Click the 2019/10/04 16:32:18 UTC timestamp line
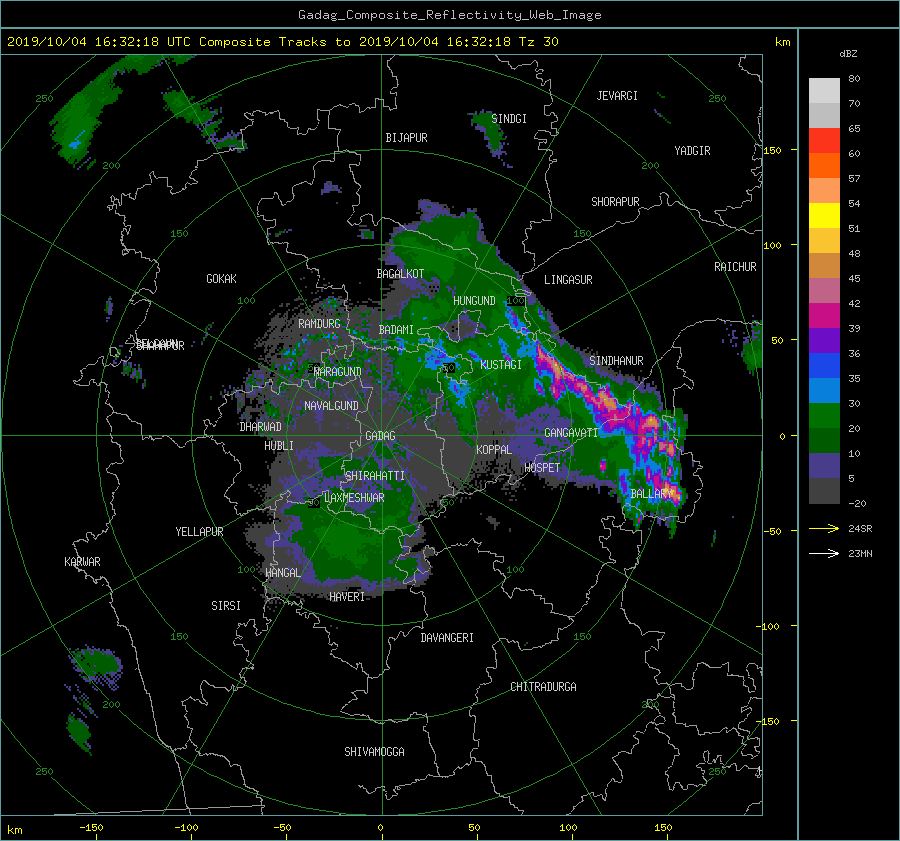This screenshot has height=841, width=900. [x=282, y=42]
